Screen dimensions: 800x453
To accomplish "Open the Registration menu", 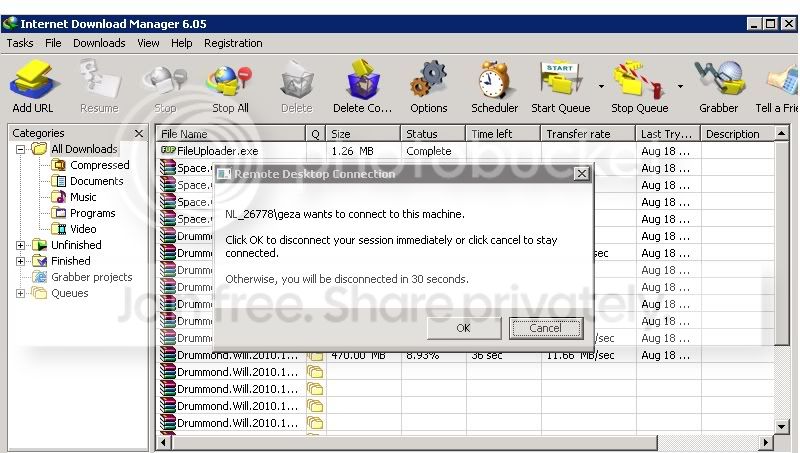I will click(233, 43).
